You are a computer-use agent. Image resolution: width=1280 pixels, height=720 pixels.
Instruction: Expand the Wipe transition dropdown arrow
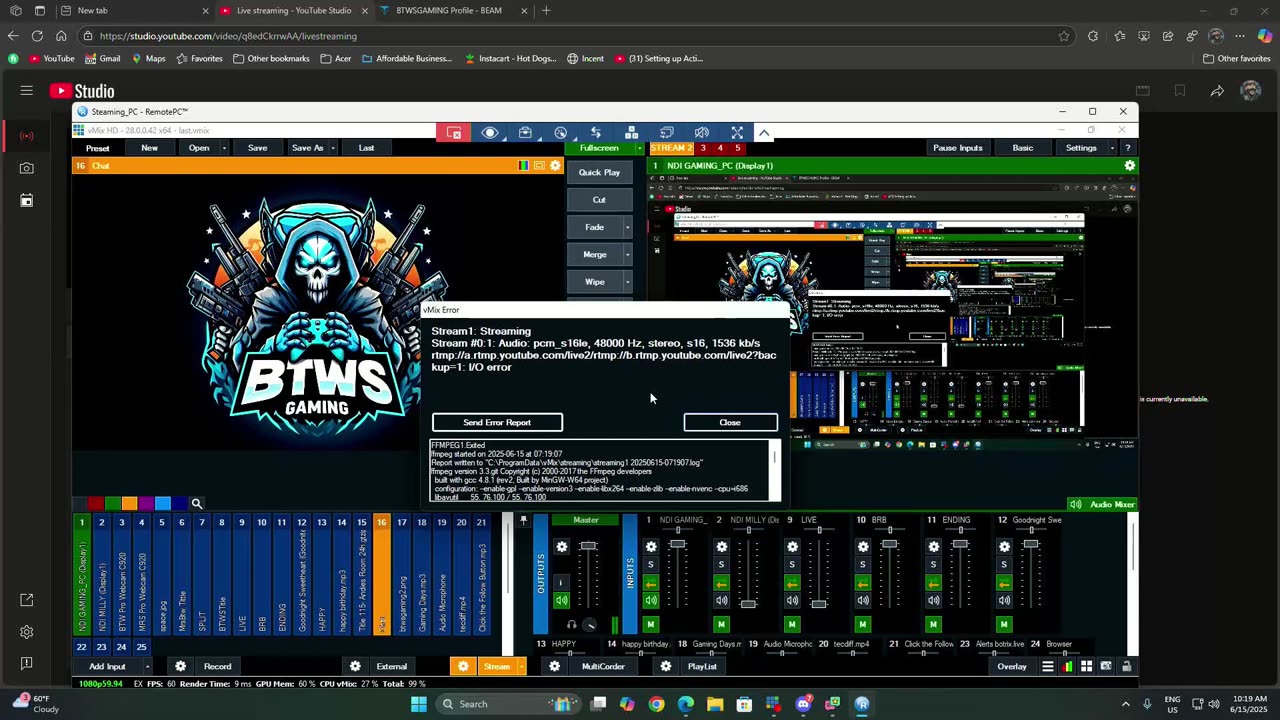pyautogui.click(x=627, y=282)
